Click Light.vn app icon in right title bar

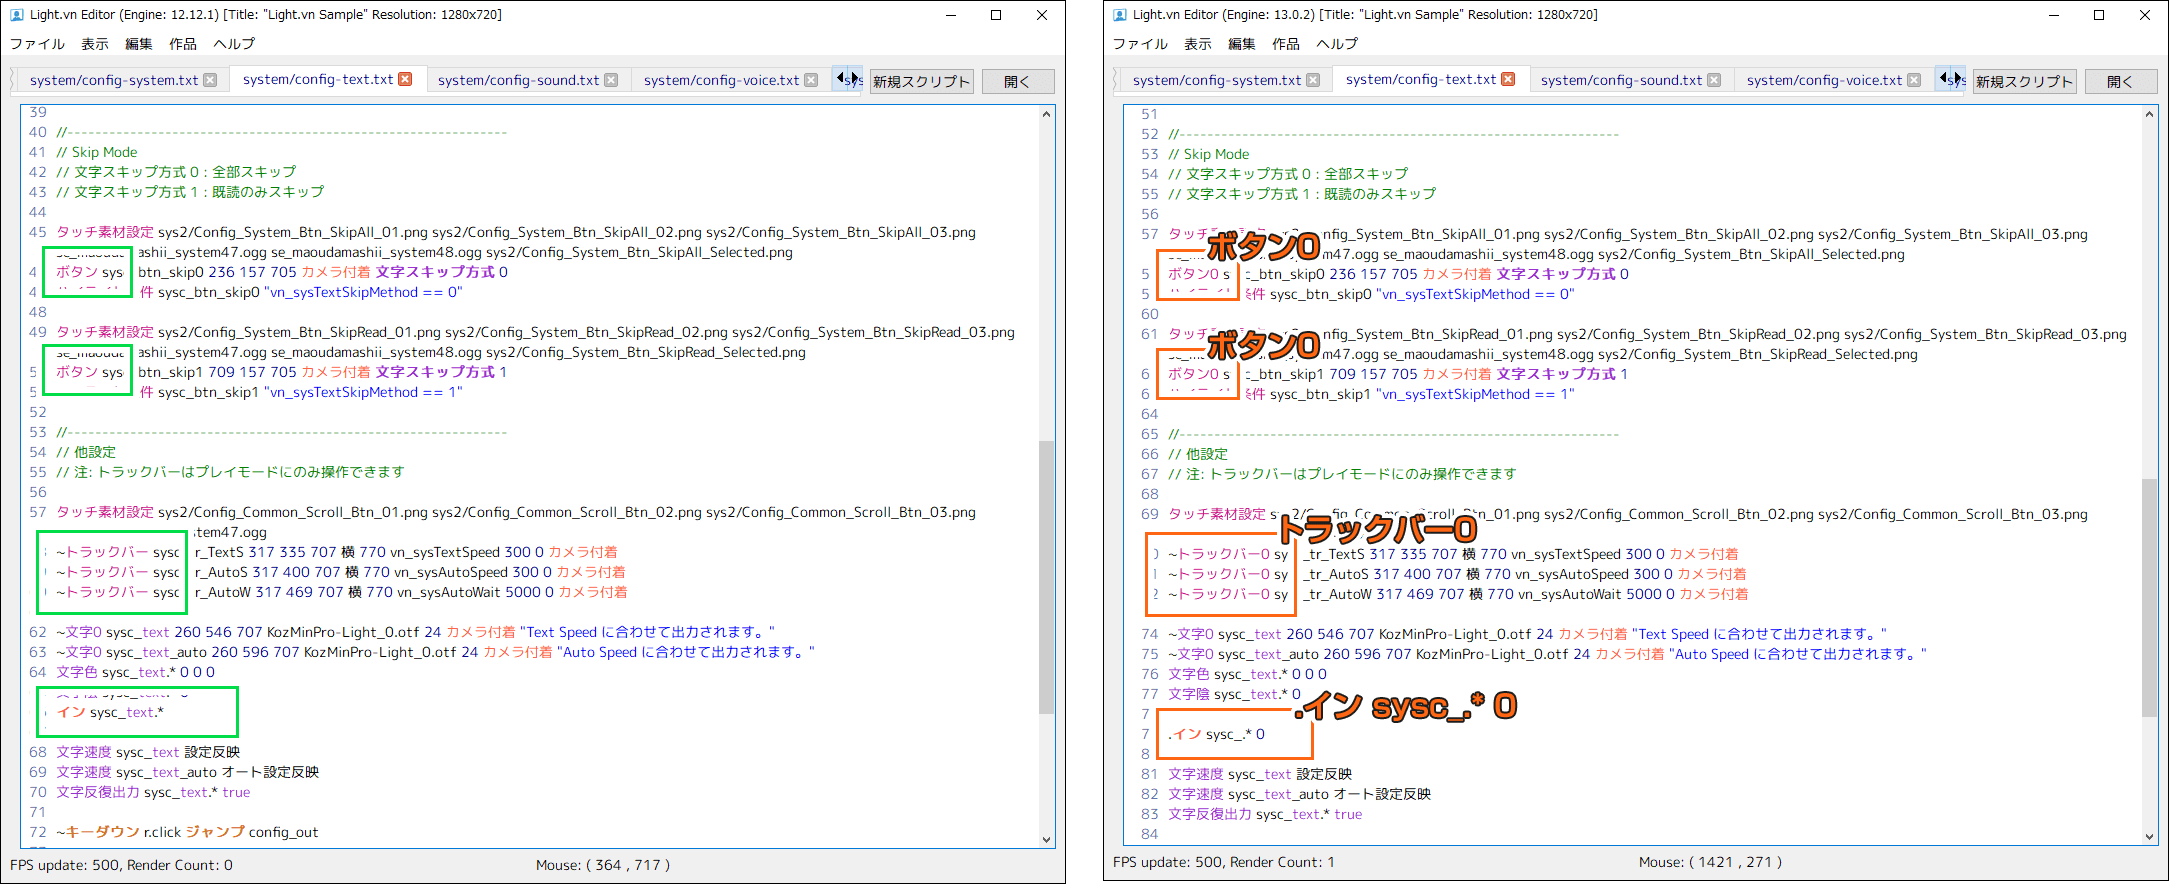pos(1120,15)
